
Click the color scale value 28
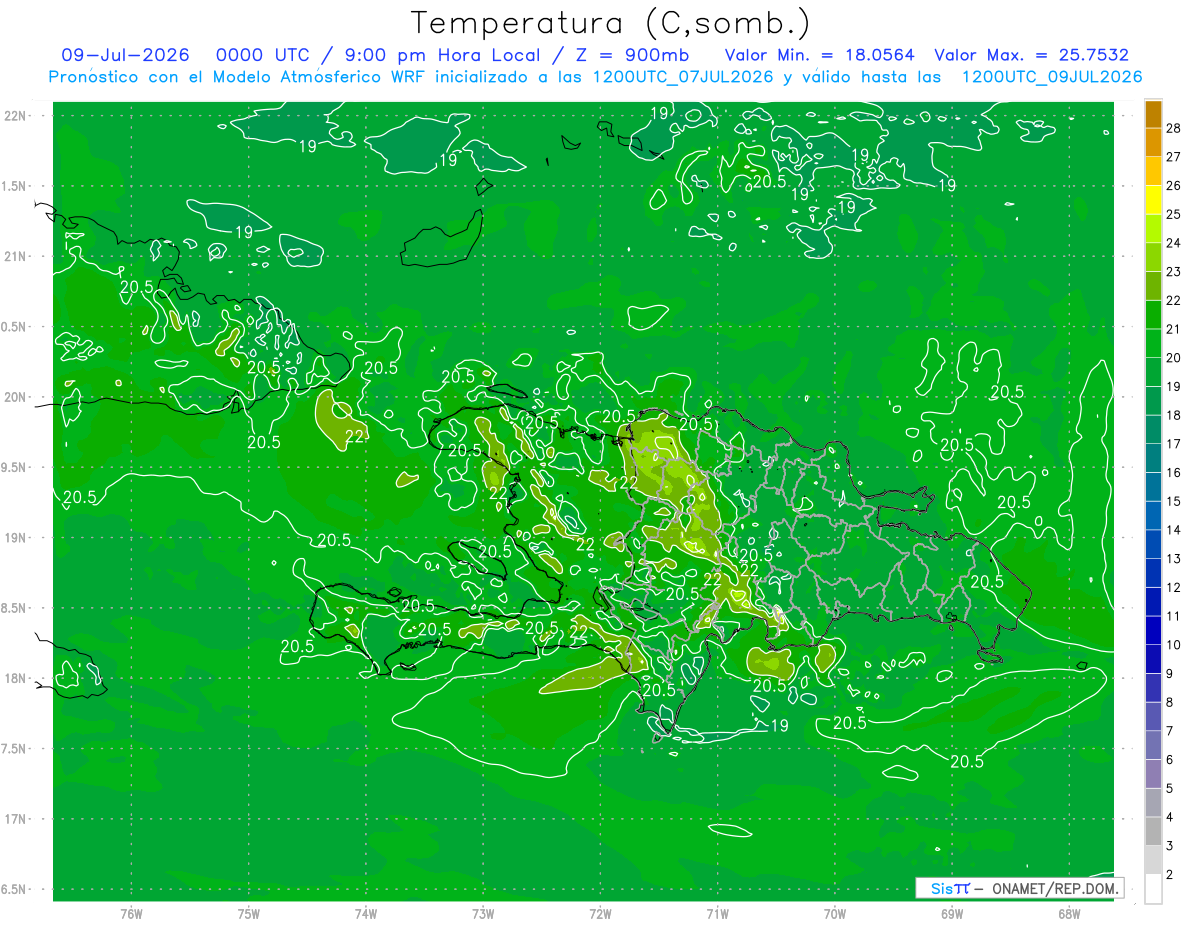(x=1174, y=127)
